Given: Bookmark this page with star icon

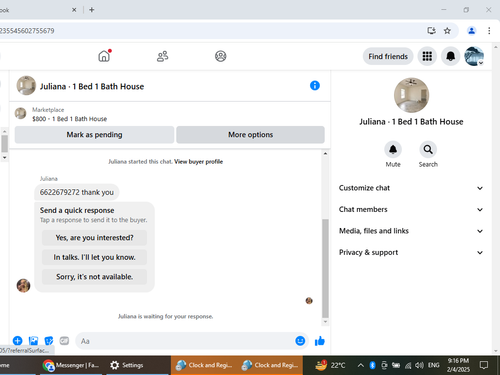Looking at the screenshot, I should [447, 31].
